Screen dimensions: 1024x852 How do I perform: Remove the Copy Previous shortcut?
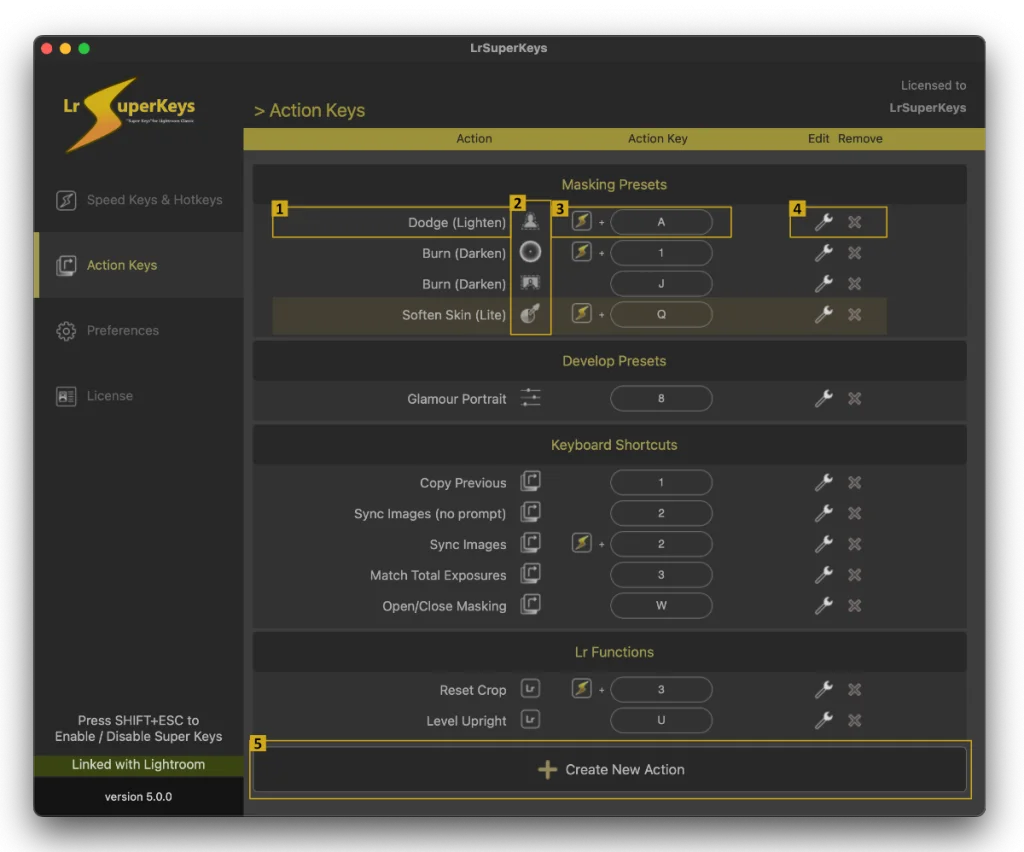pyautogui.click(x=854, y=482)
